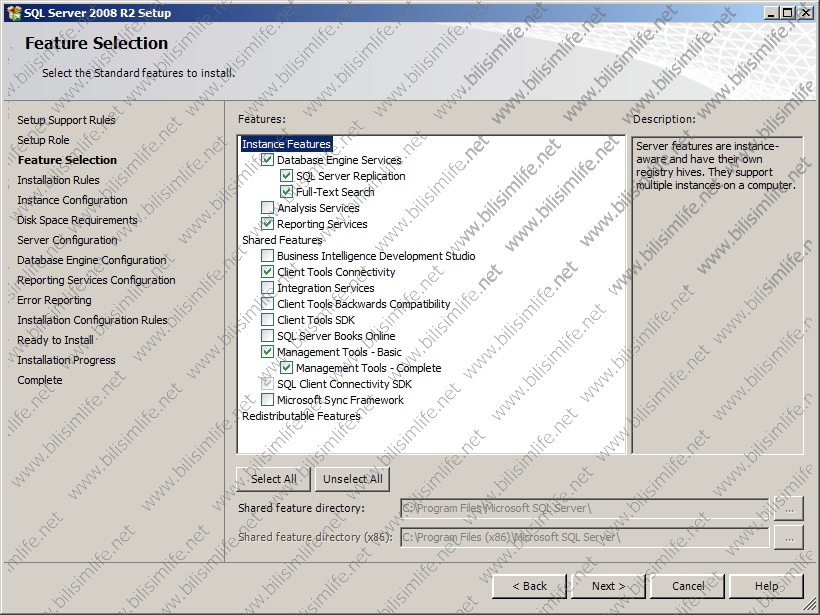Click Installation Progress step
This screenshot has height=615, width=820.
click(66, 360)
